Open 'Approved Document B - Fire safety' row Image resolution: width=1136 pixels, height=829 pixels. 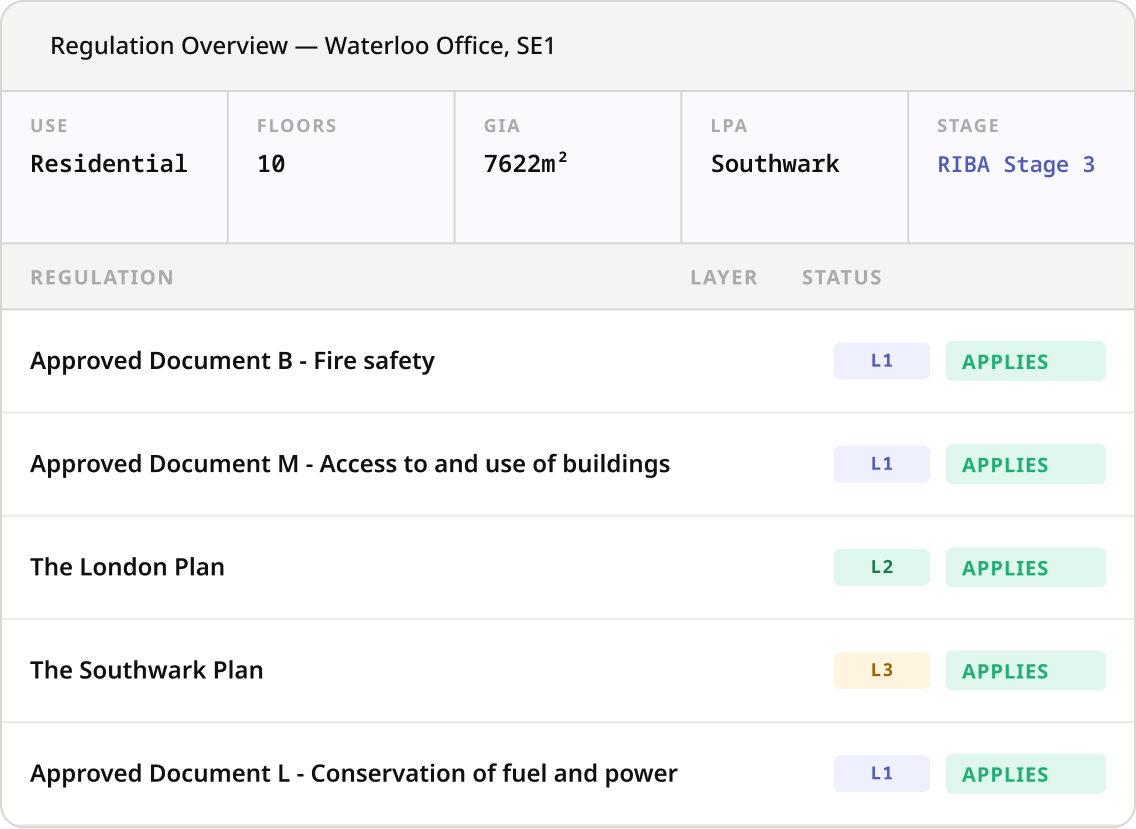(x=568, y=361)
